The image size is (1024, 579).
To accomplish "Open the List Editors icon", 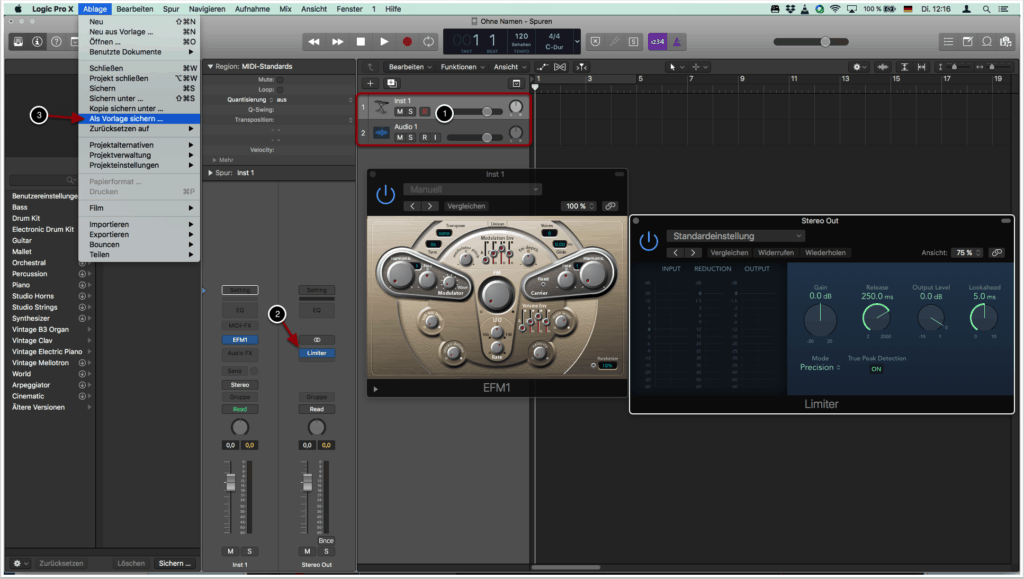I will pyautogui.click(x=949, y=42).
